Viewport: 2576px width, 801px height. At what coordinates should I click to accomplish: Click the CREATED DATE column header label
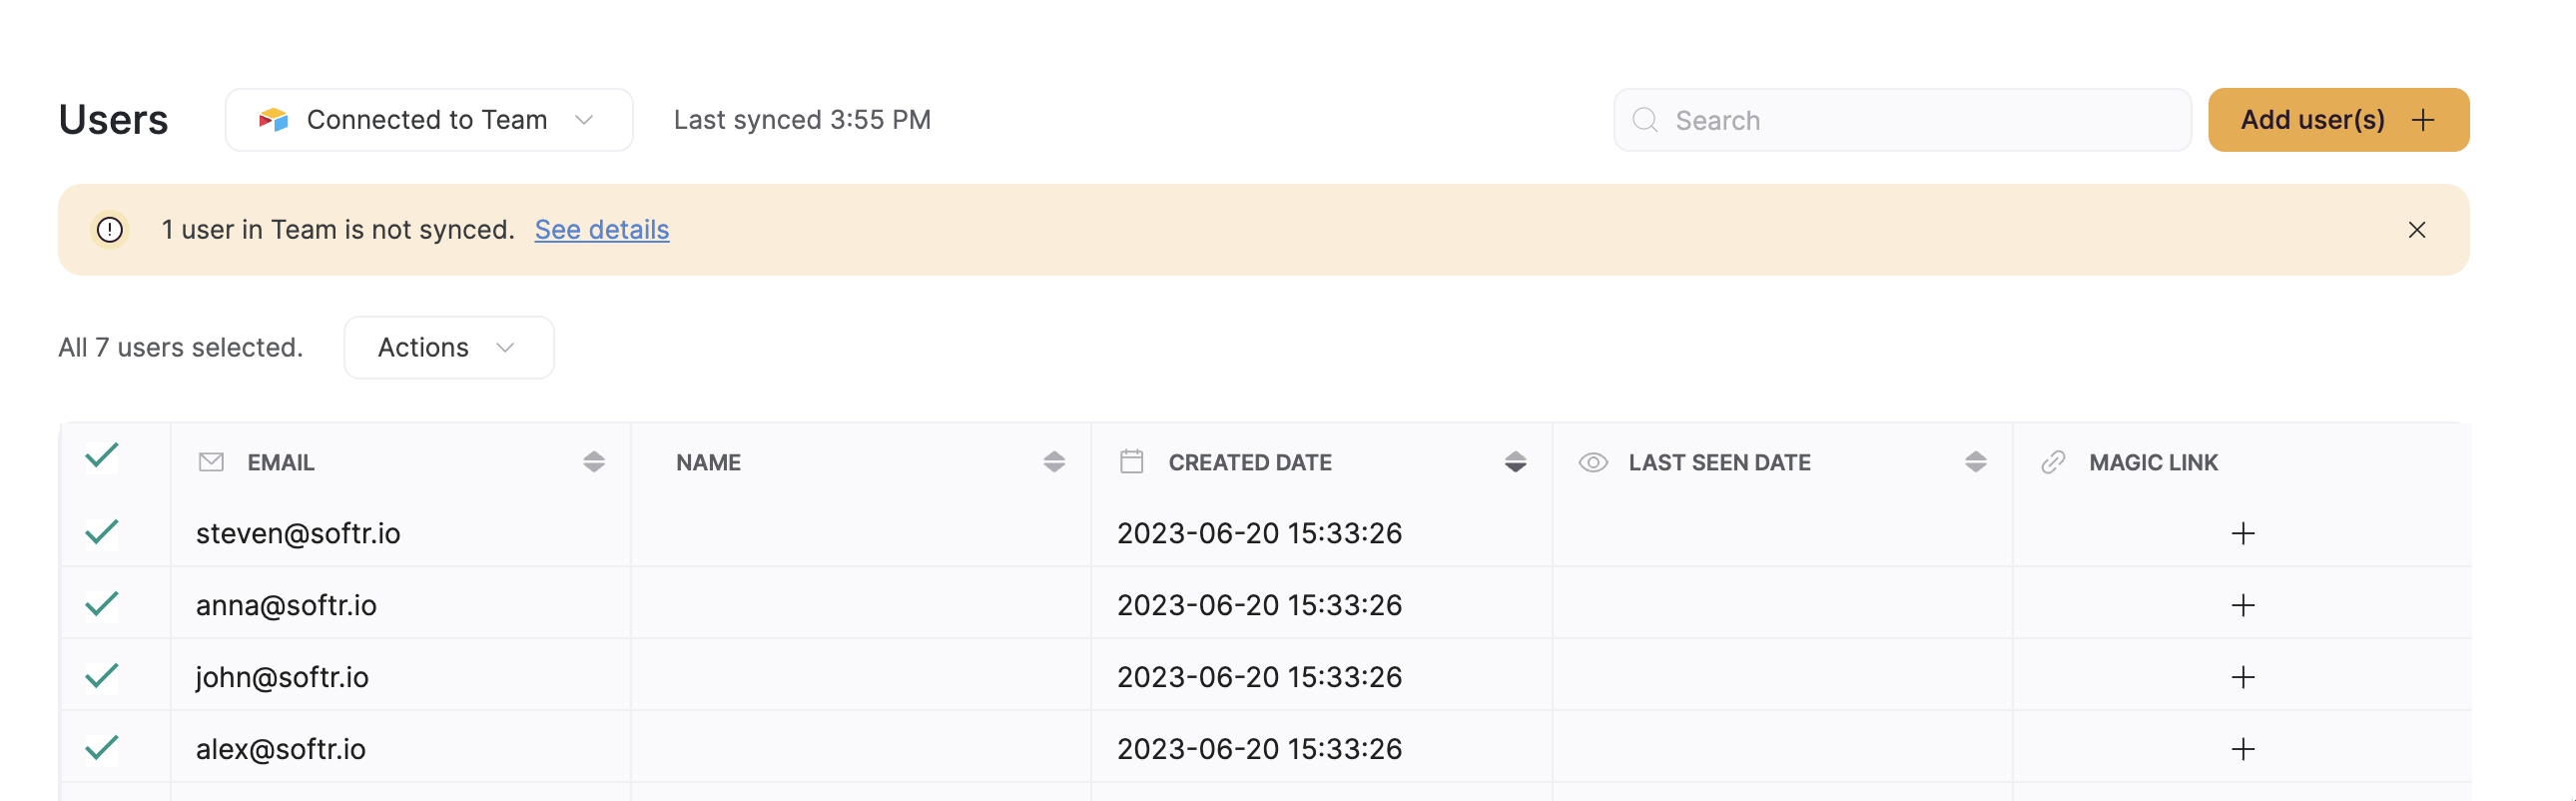pos(1250,463)
